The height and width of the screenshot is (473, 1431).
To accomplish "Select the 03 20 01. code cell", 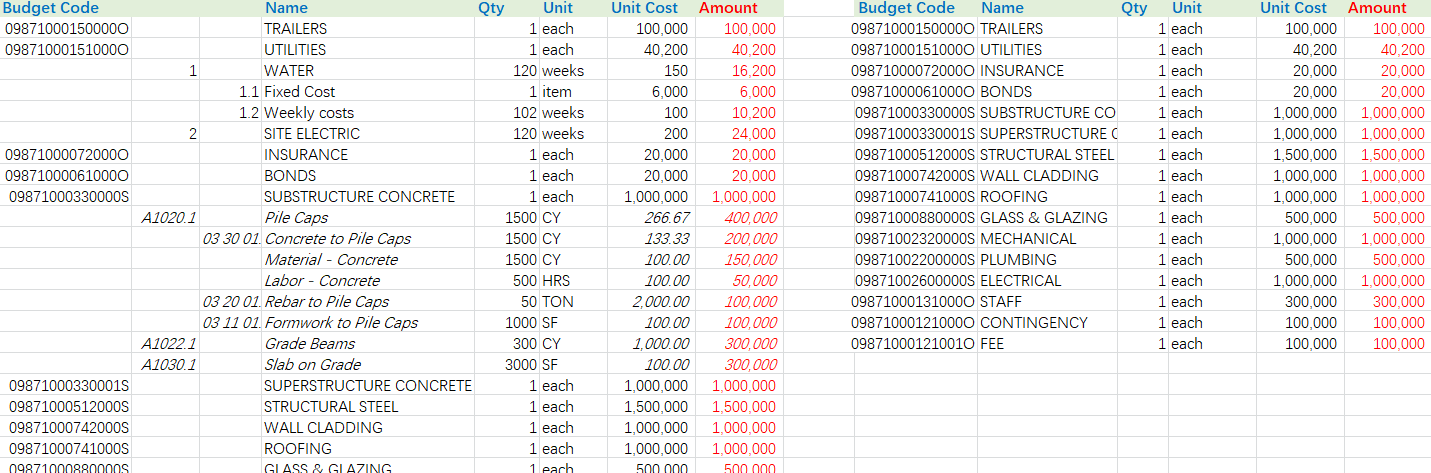I will (x=232, y=302).
